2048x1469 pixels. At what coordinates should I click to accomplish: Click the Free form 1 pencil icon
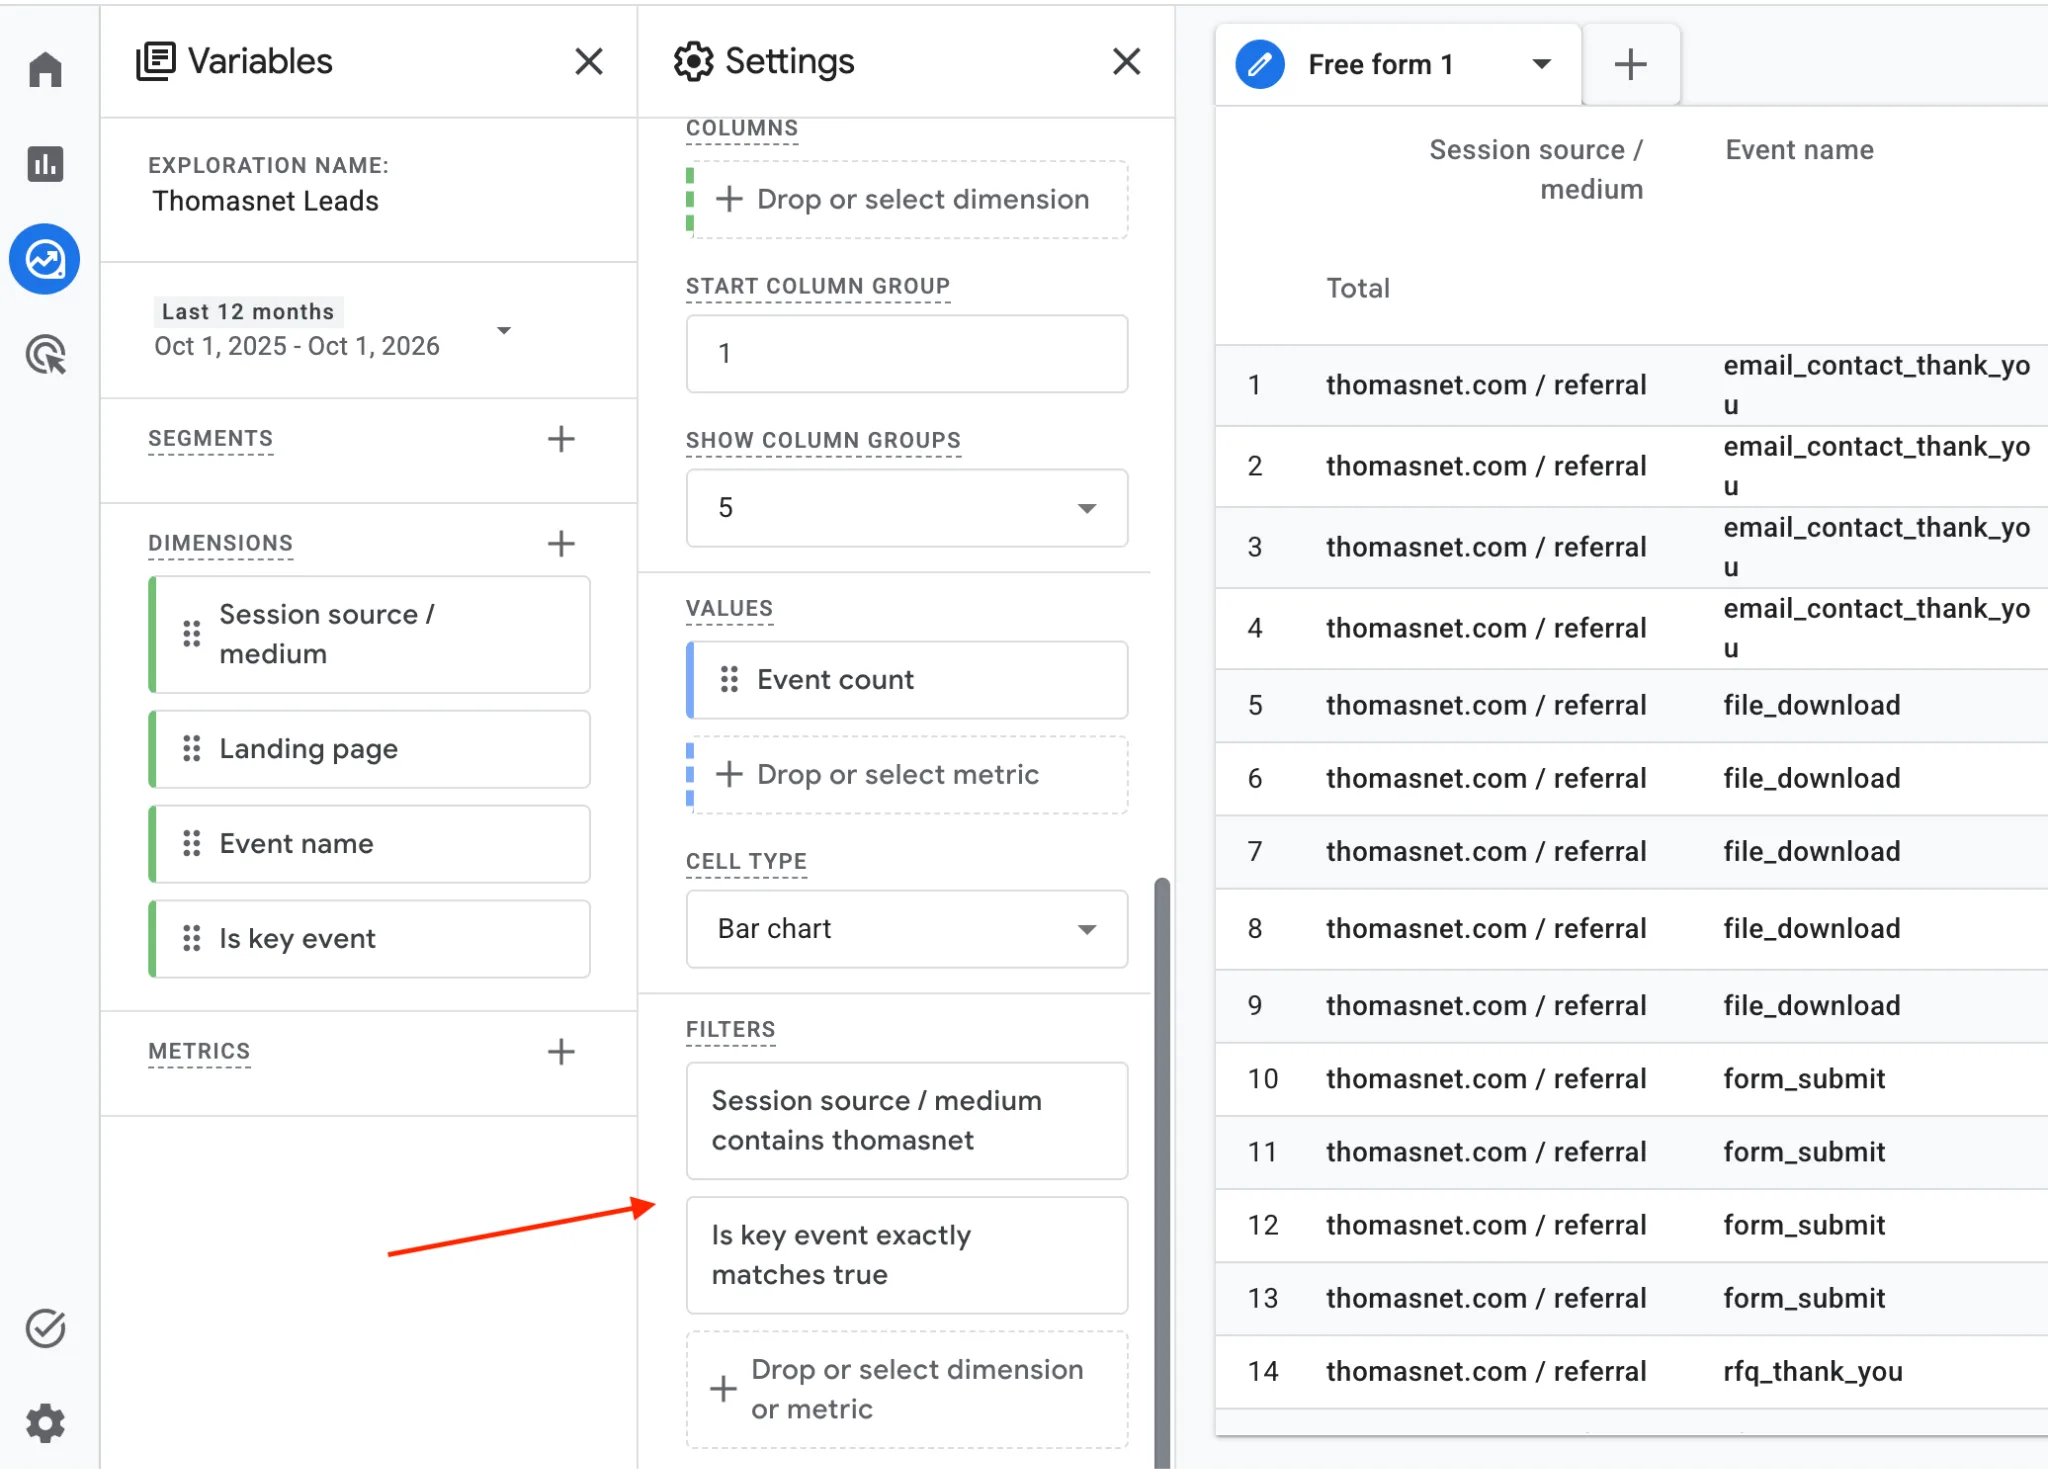point(1260,64)
